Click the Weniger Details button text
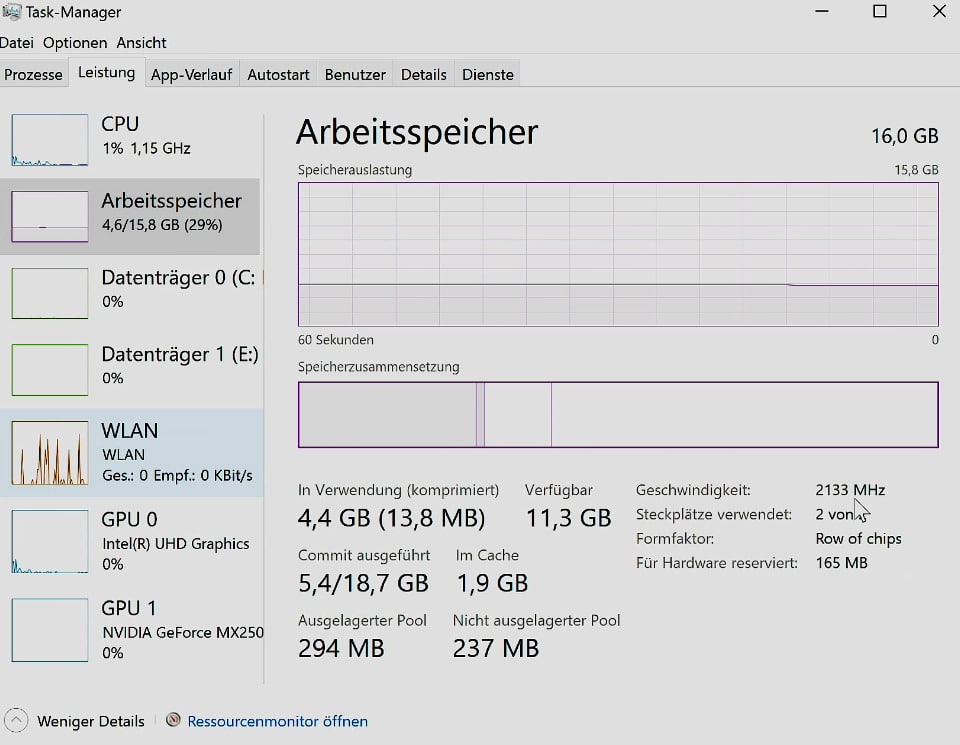 (91, 721)
